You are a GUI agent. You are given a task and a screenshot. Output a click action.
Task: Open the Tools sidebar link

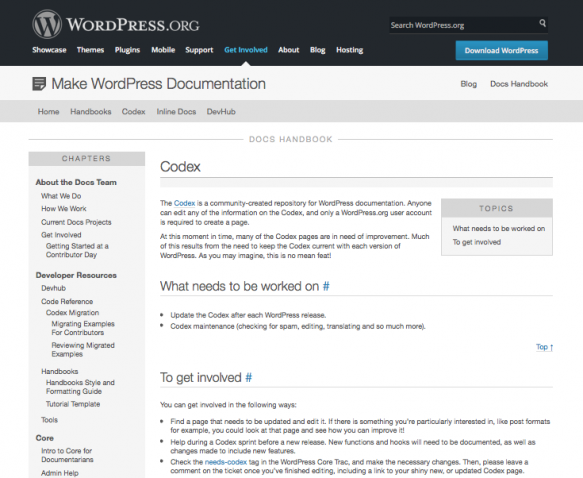coord(49,420)
